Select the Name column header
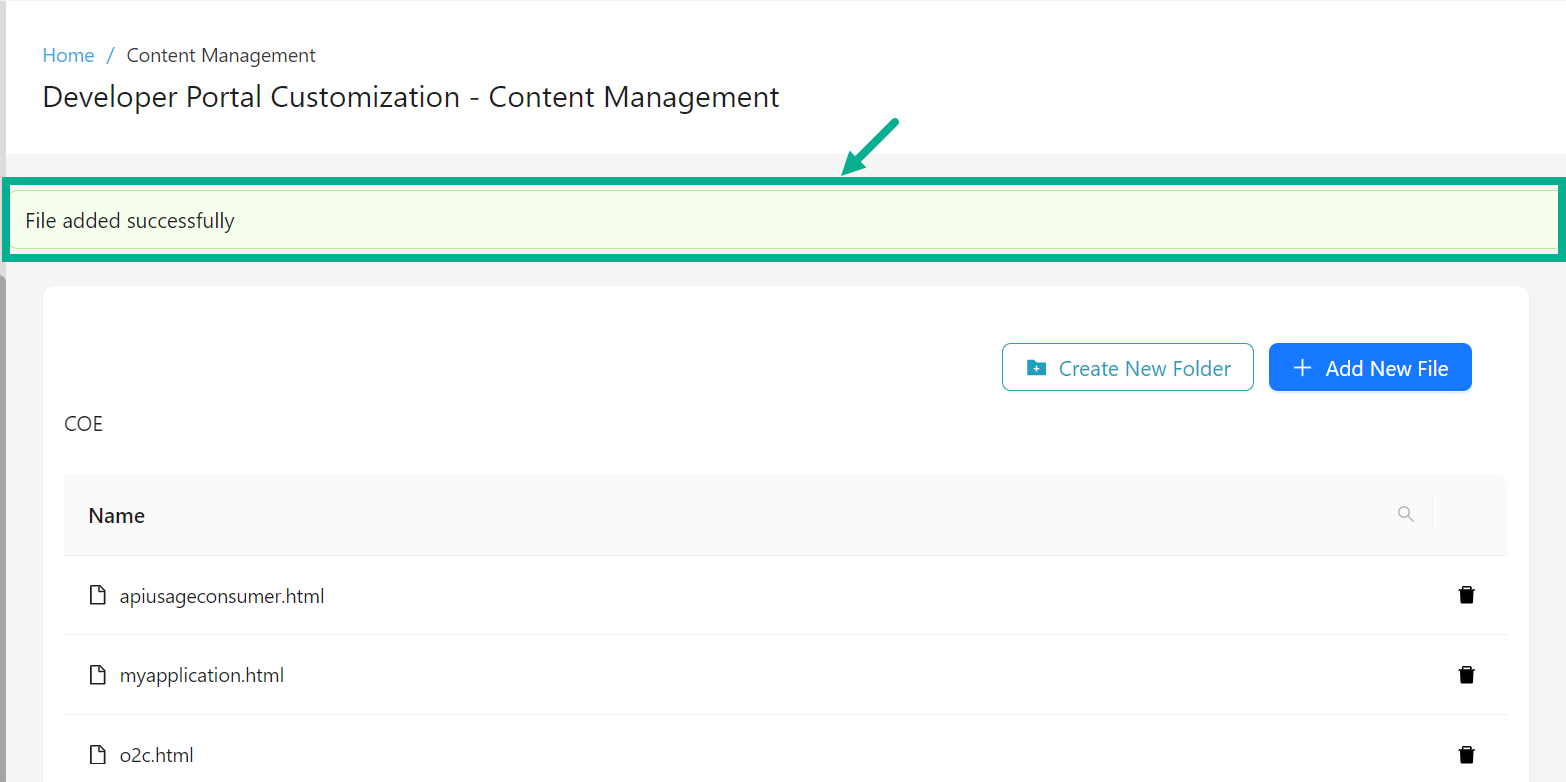1566x782 pixels. point(116,515)
